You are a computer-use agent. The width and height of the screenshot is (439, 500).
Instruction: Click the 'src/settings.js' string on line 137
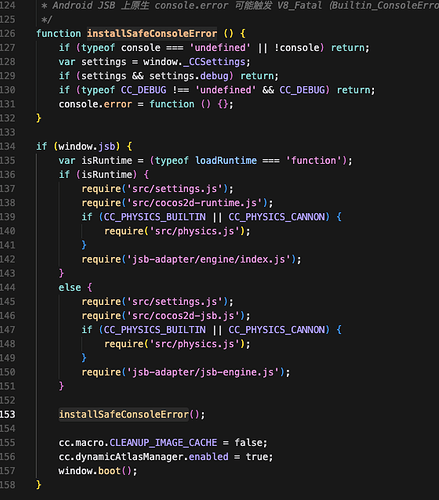click(175, 189)
